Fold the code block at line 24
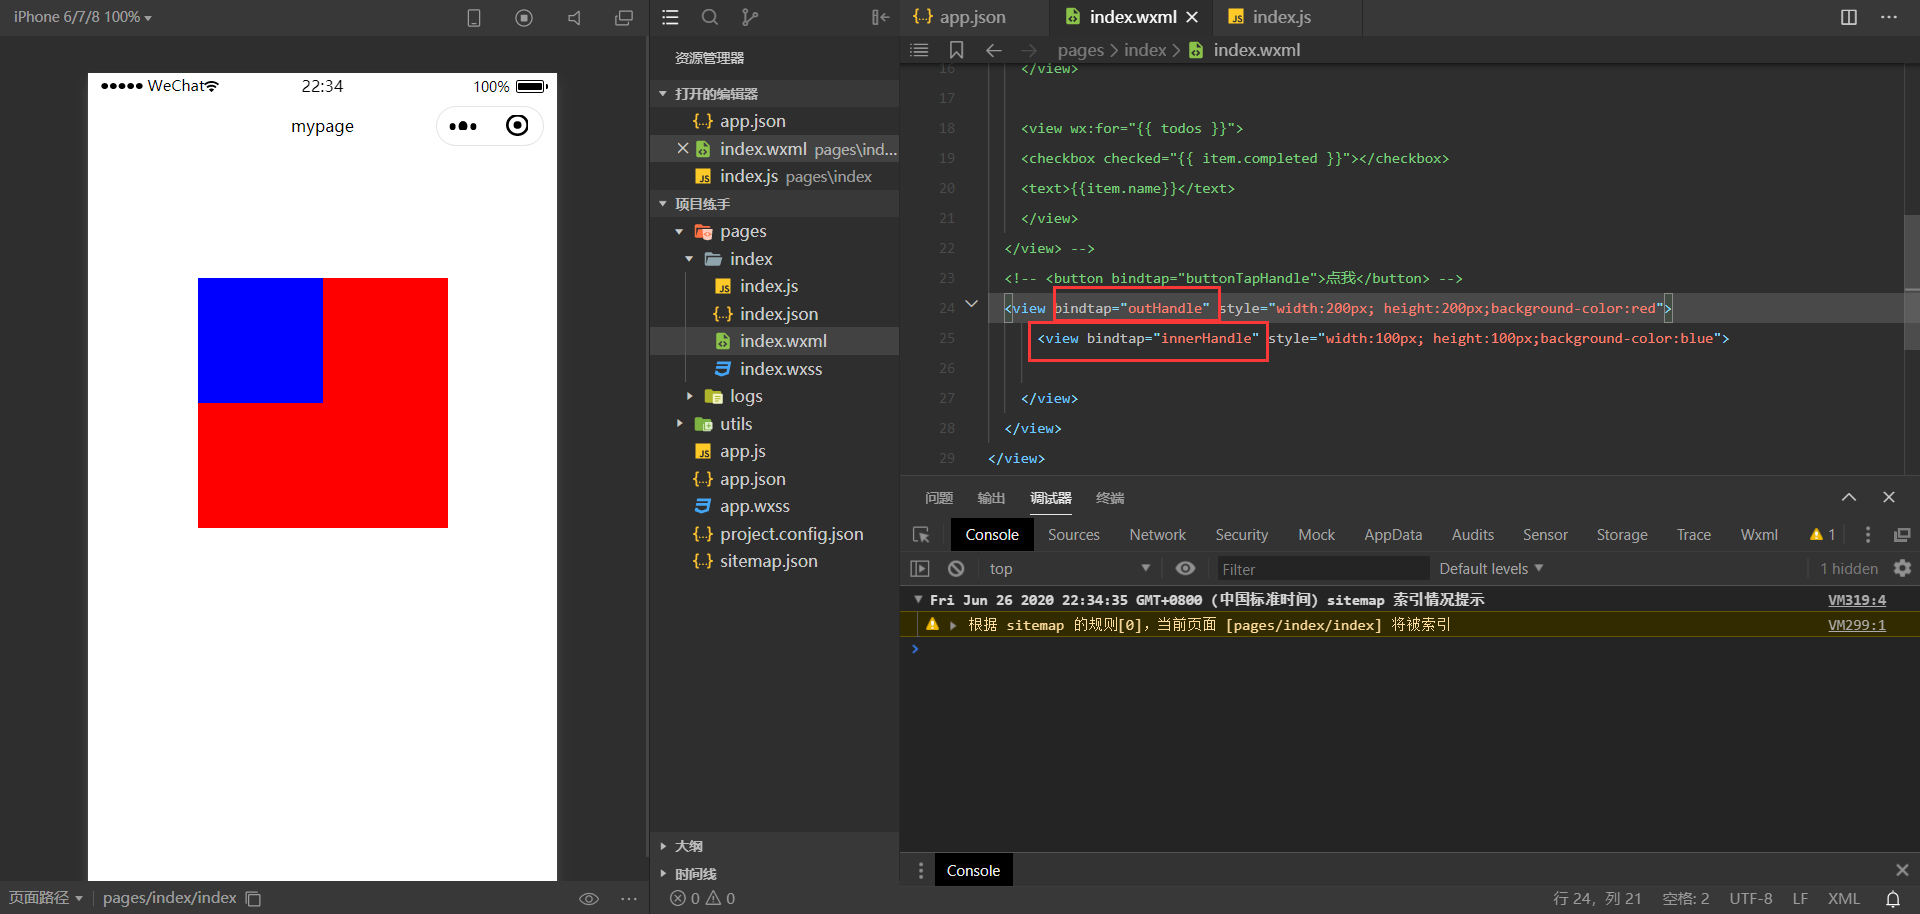 (971, 304)
